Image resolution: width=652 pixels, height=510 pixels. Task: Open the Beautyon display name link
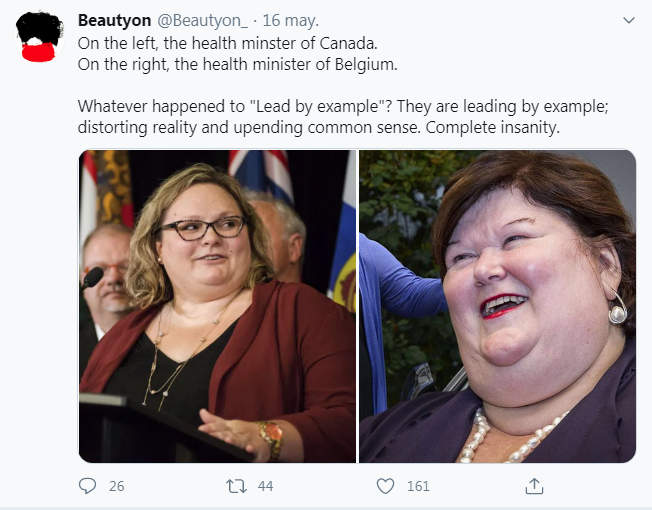tap(114, 20)
